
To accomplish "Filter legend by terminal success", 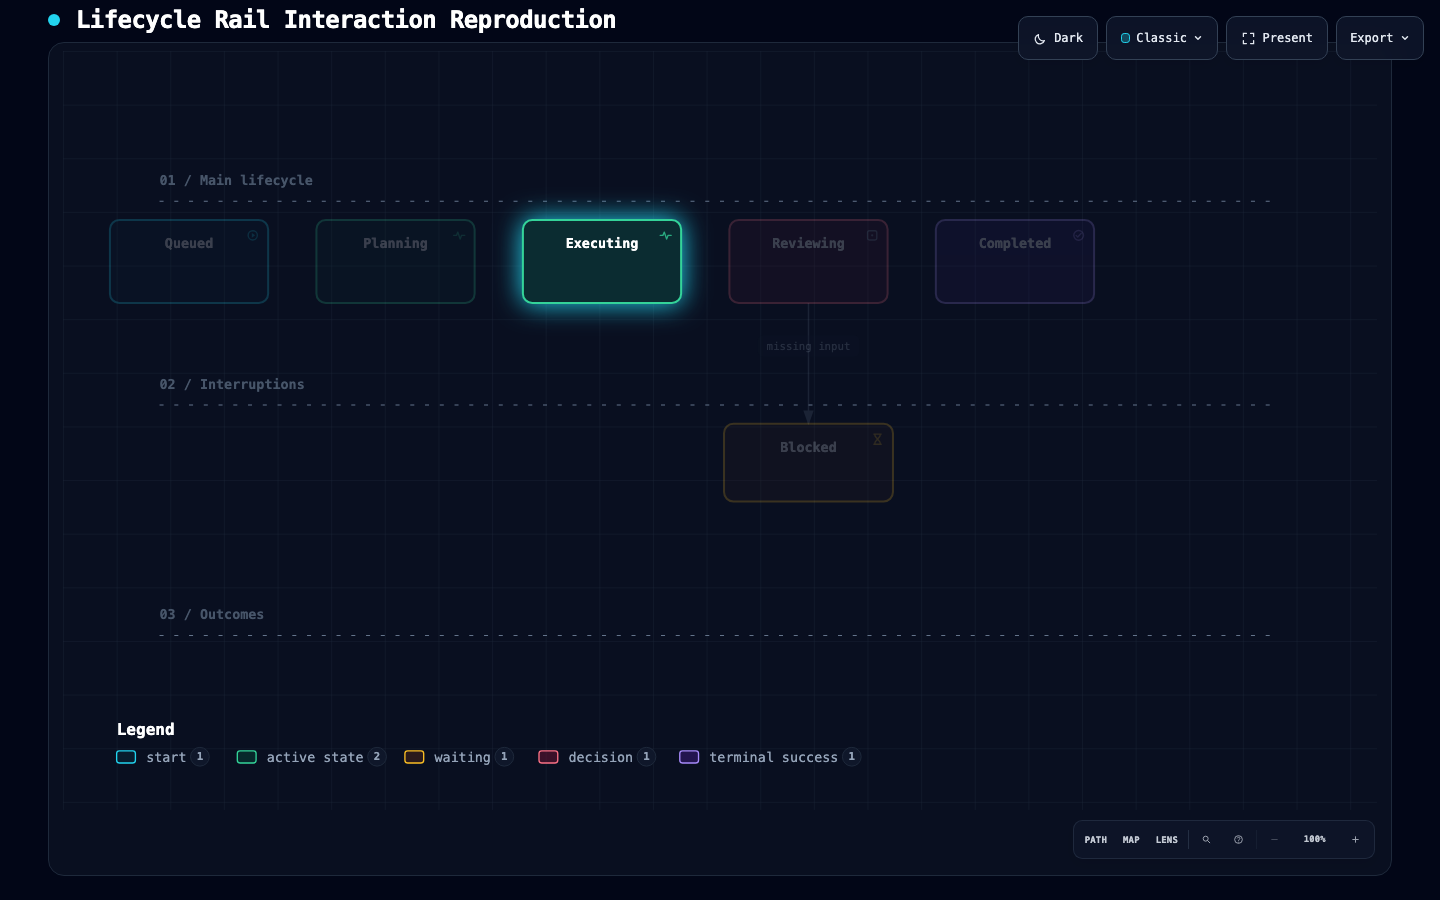I will (x=770, y=757).
